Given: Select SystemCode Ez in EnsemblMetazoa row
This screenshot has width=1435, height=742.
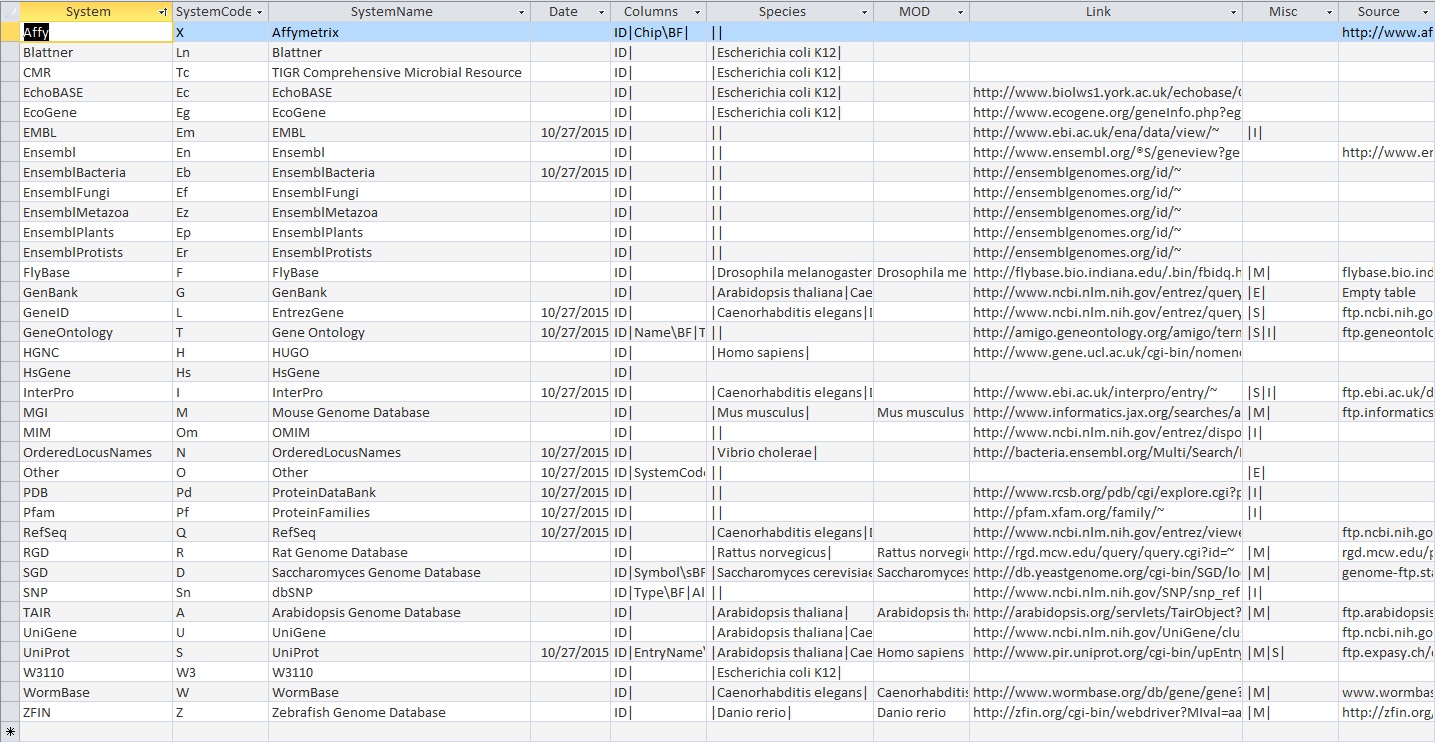Looking at the screenshot, I should [x=220, y=212].
